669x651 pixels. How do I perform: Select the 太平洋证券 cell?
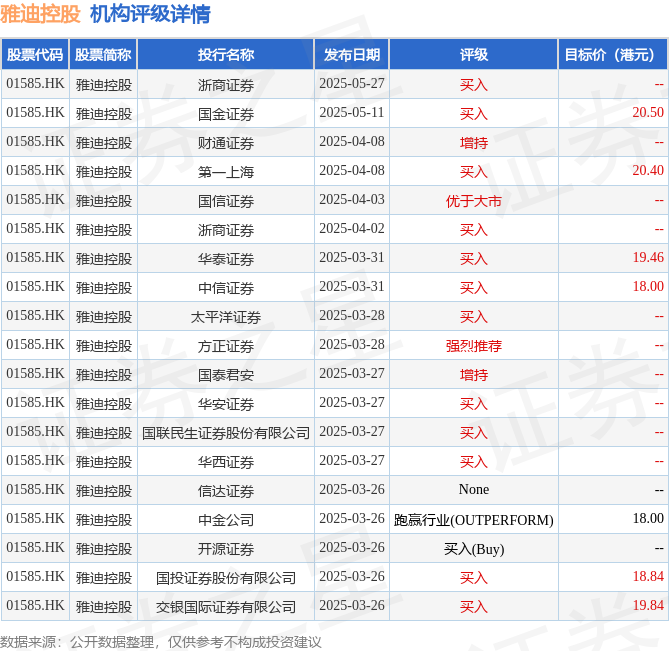(226, 317)
